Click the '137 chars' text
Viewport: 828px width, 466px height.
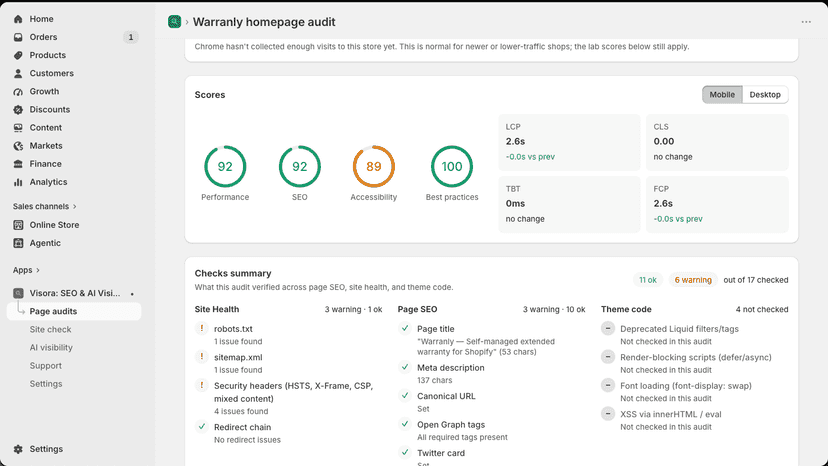click(x=435, y=380)
